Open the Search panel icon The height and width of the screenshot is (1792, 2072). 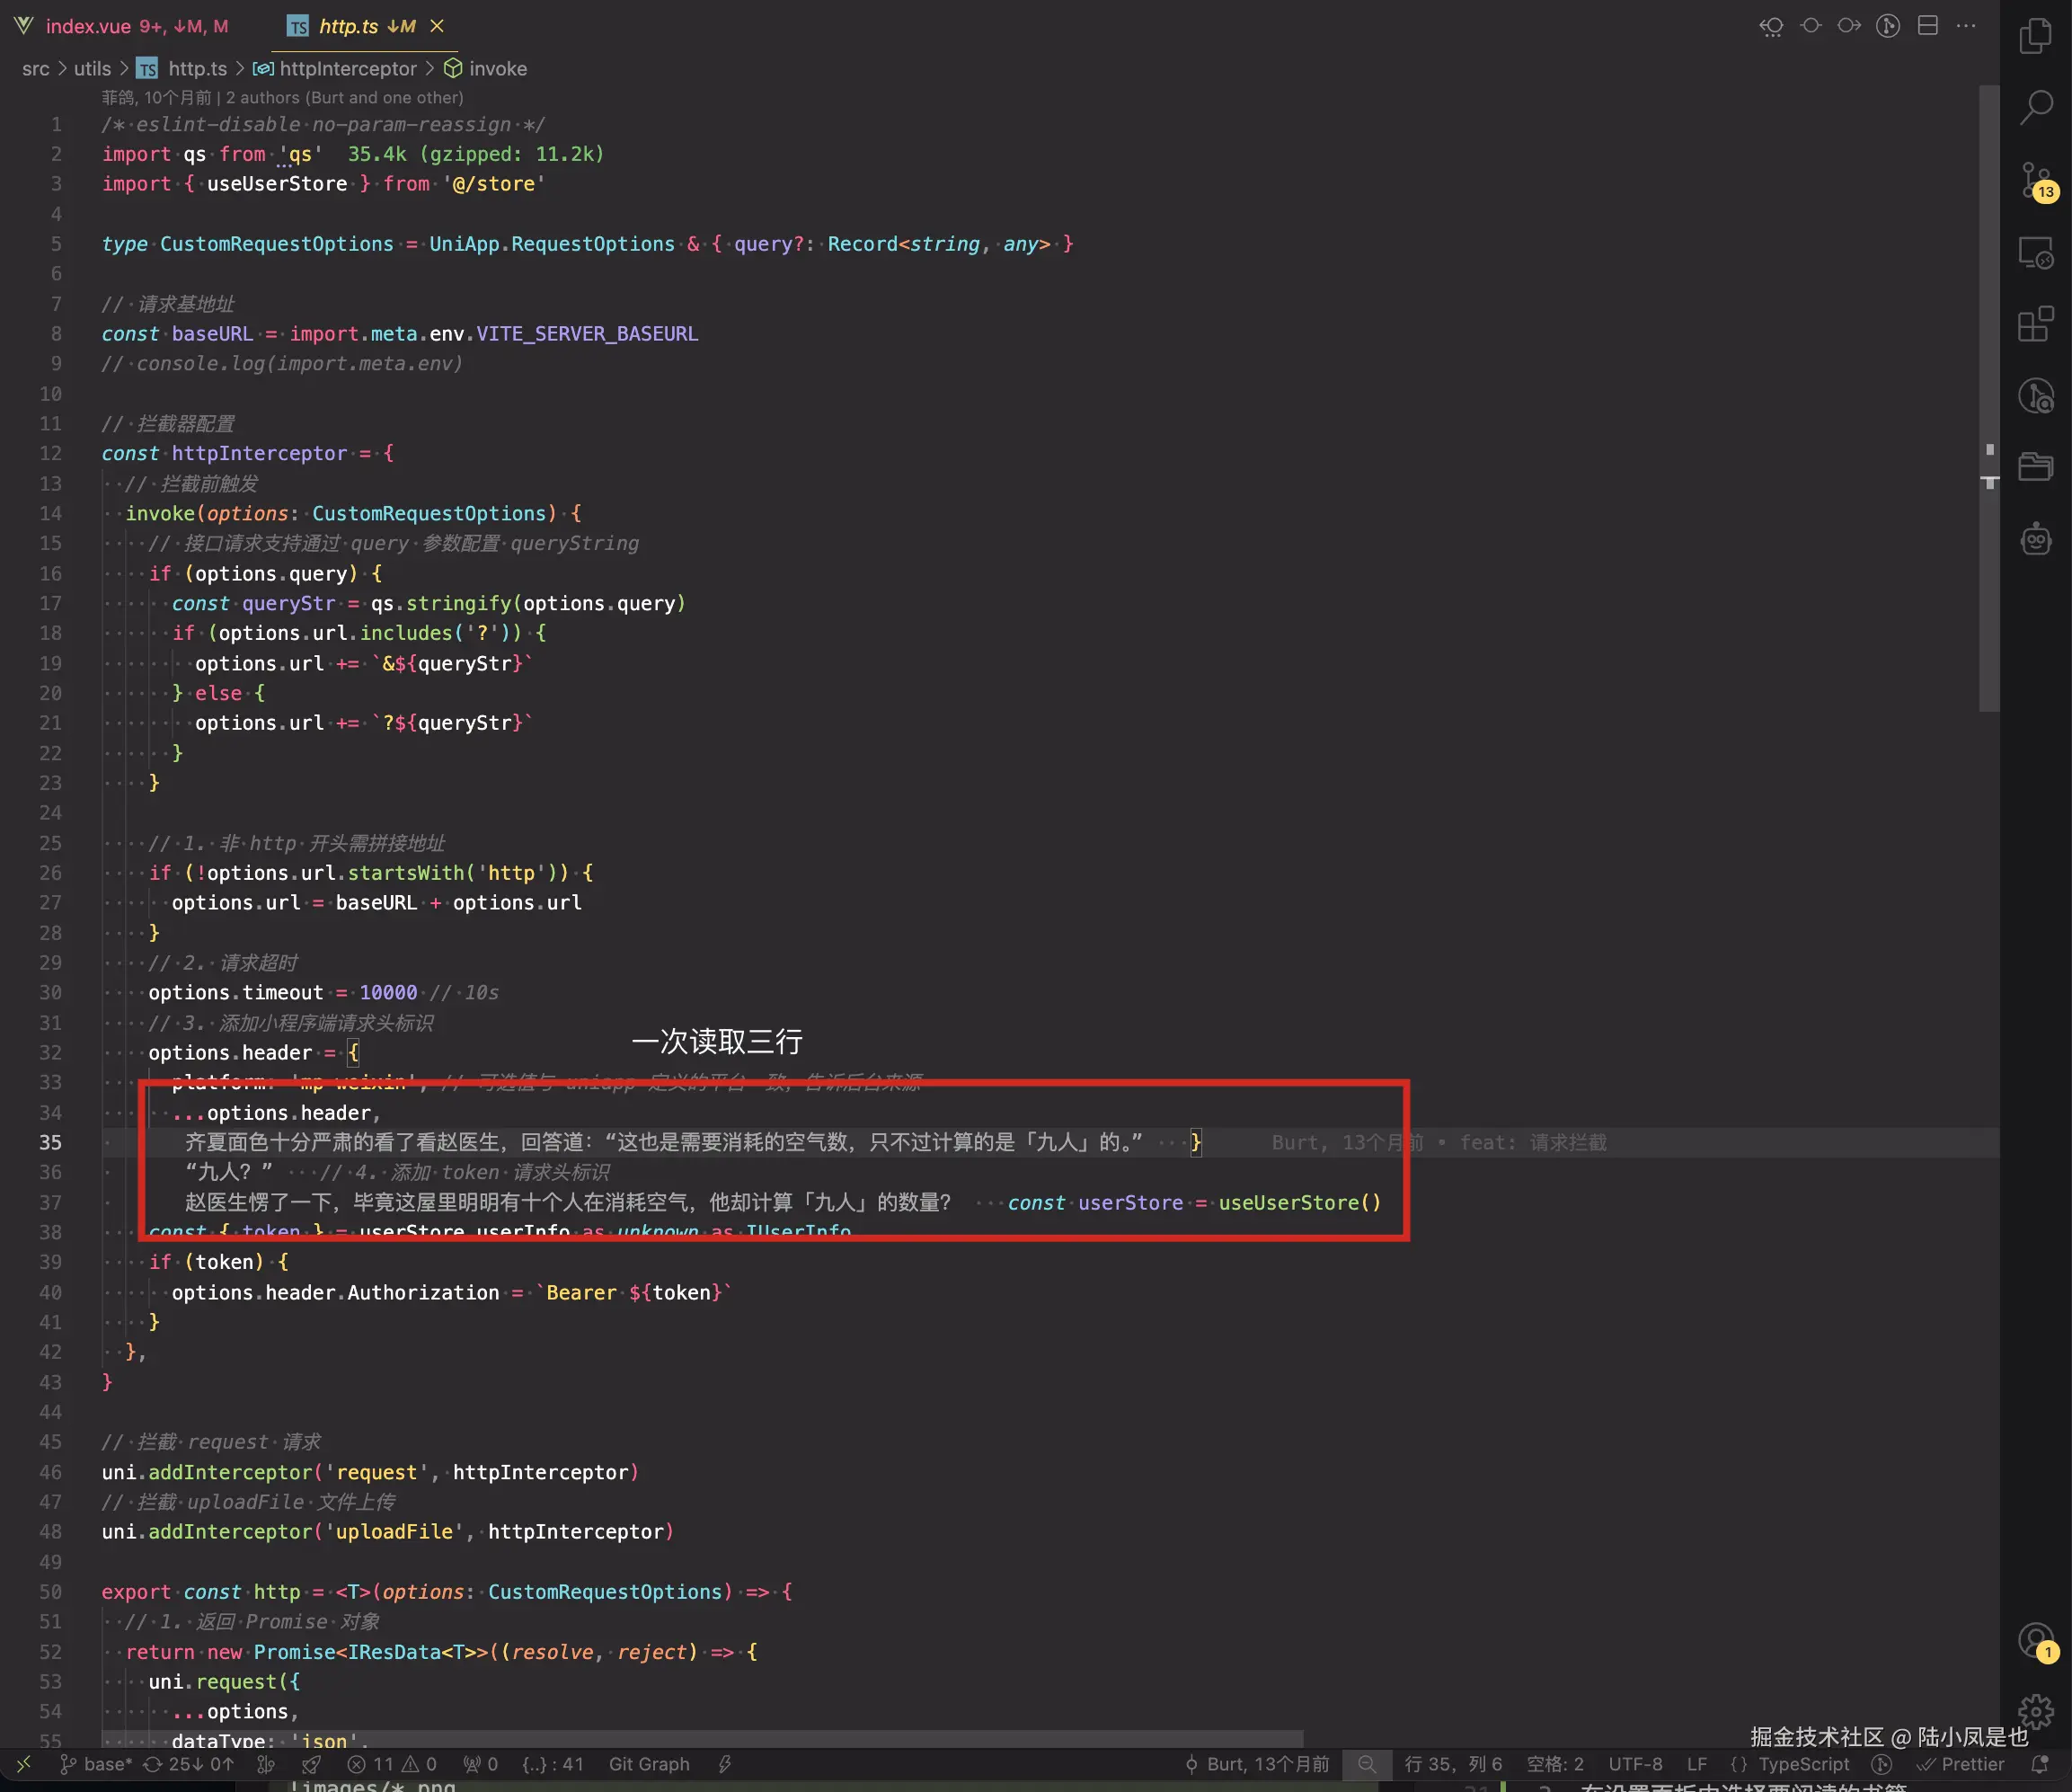2035,107
